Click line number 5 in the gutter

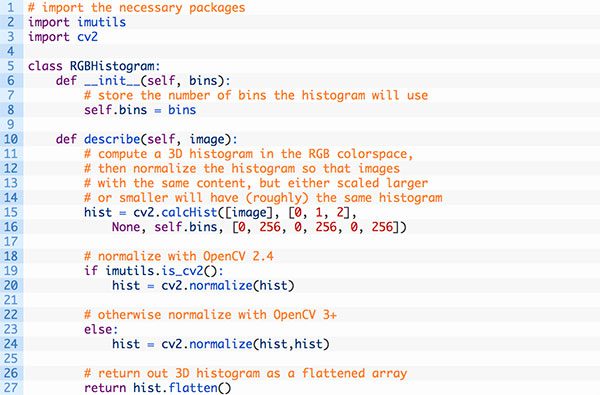11,66
